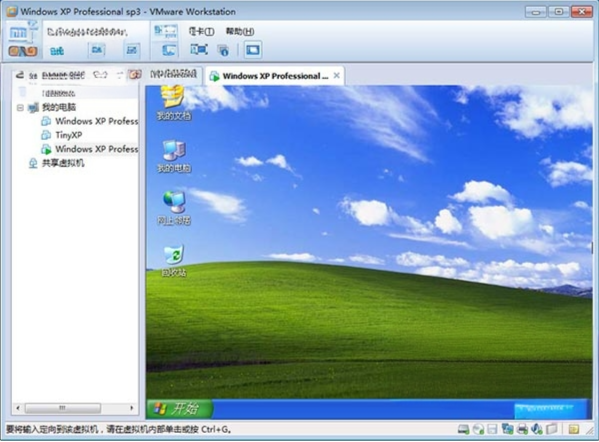Viewport: 599px width, 442px height.
Task: Click the snapshot manager info icon
Action: pos(223,50)
